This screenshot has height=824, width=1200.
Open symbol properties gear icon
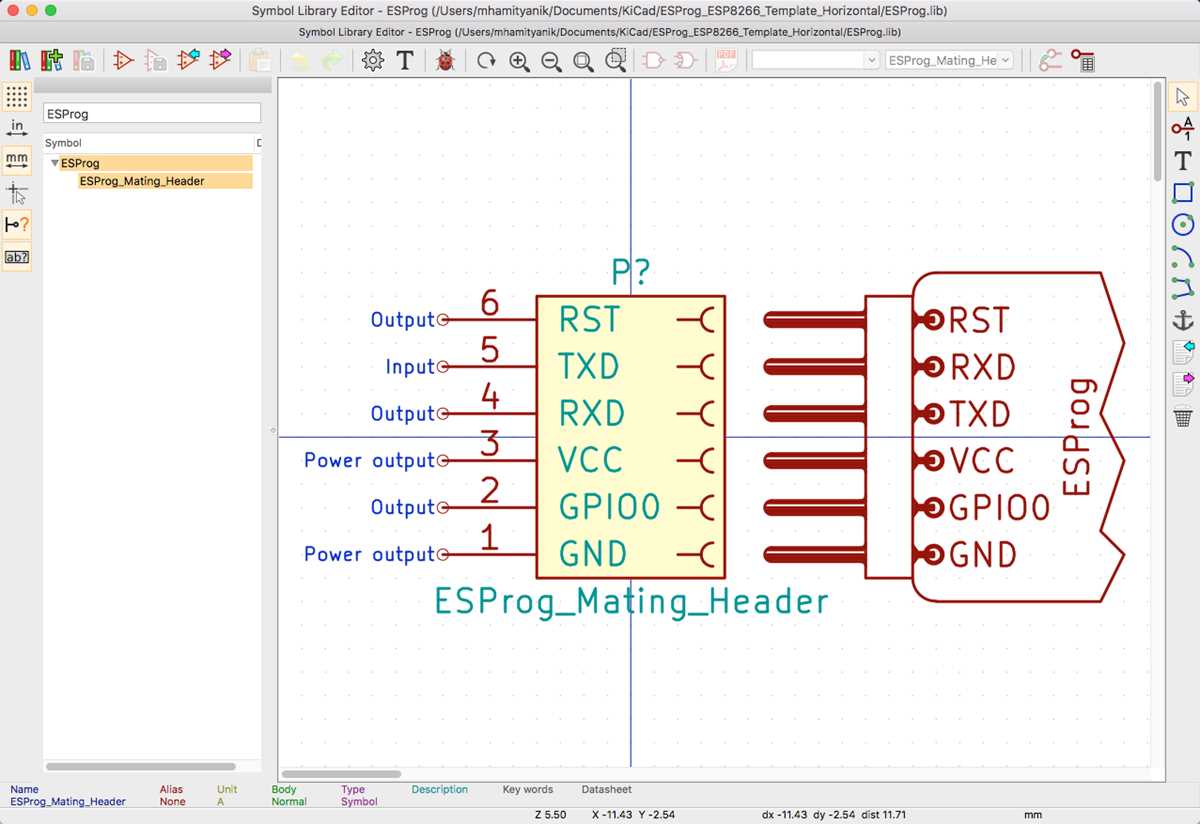coord(373,60)
